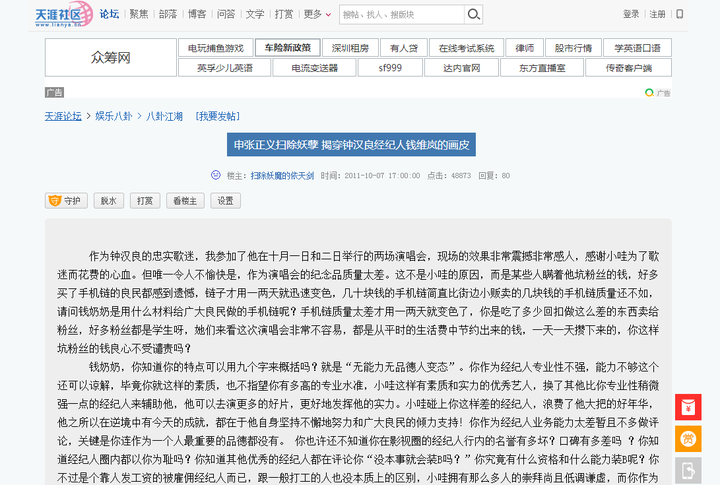Go to 八卦江湖 breadcrumb link

tap(164, 116)
